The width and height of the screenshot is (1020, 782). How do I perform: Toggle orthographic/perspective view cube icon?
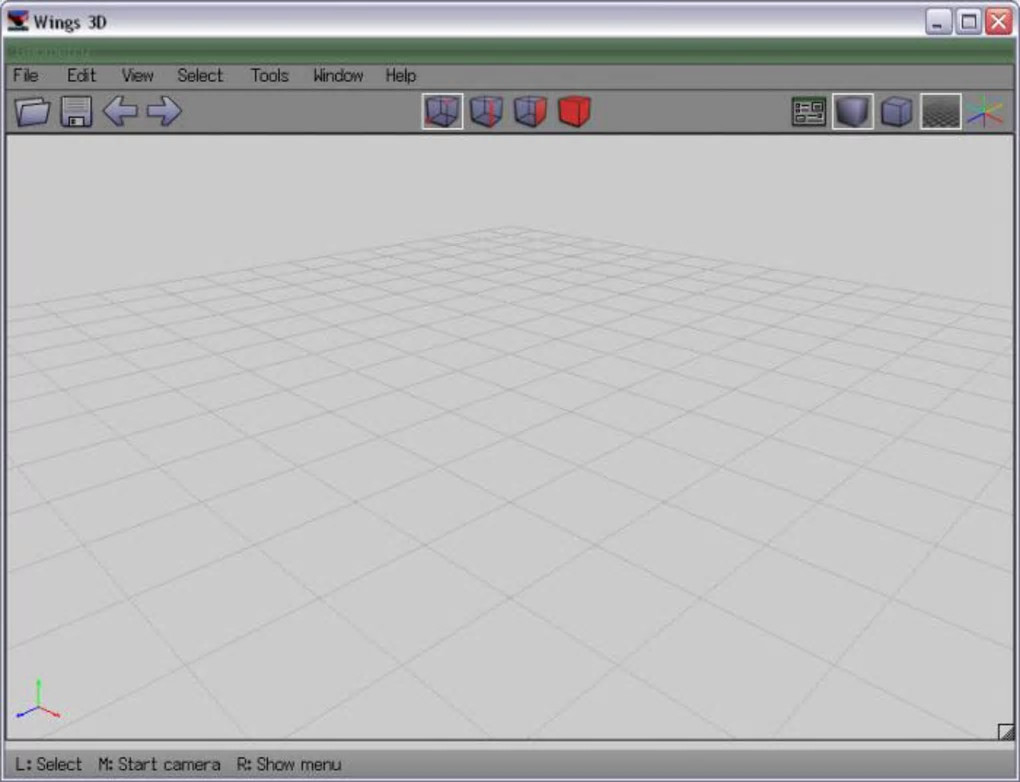896,111
